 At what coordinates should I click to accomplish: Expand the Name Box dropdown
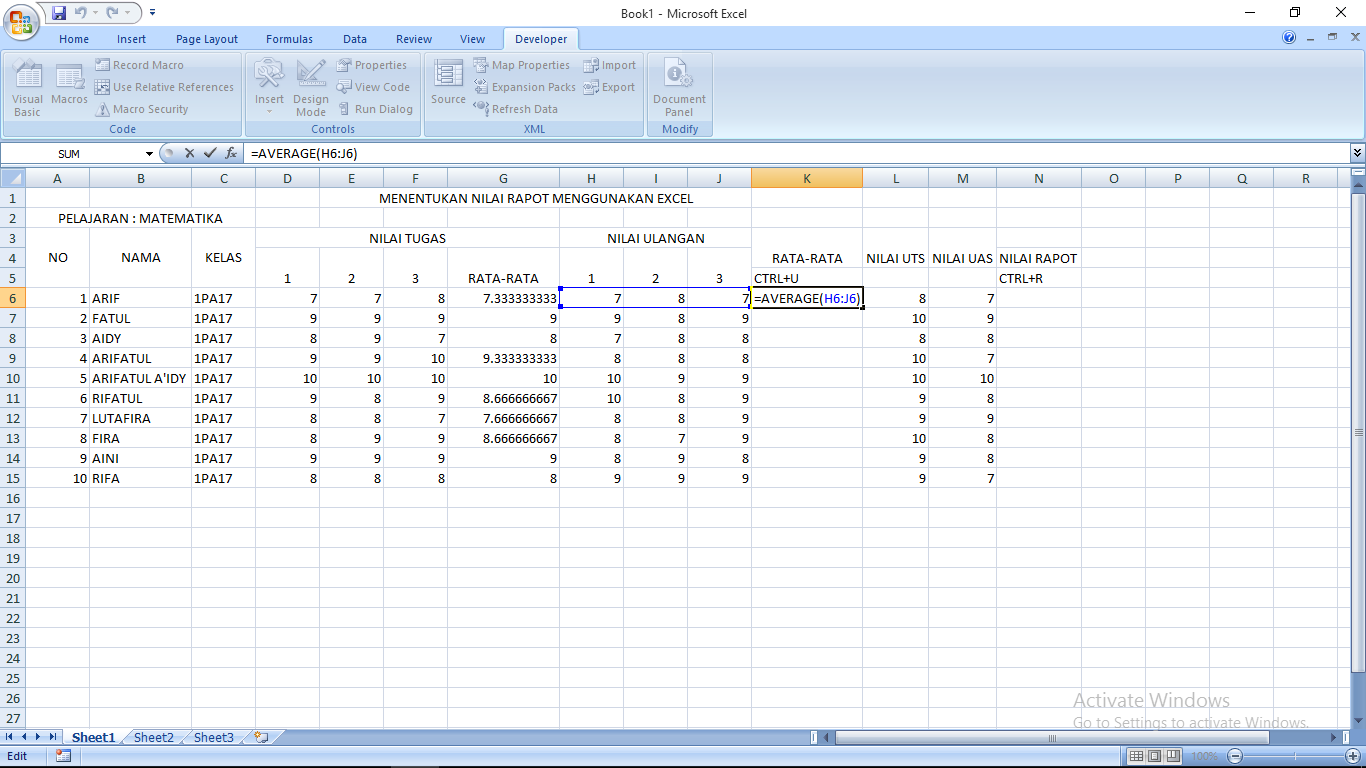click(149, 154)
